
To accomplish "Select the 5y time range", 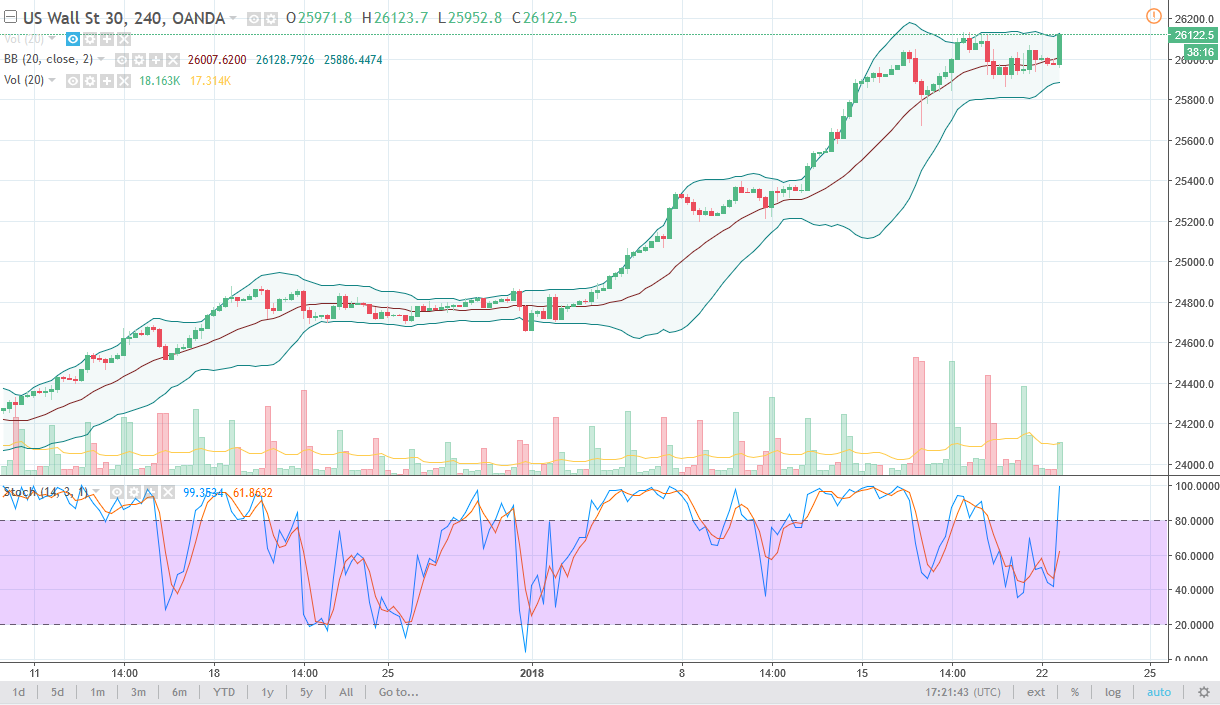I will (x=305, y=692).
